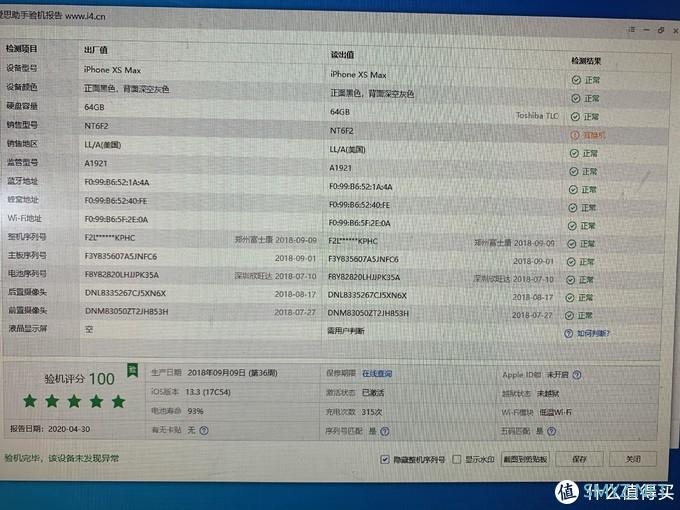Viewport: 680px width, 510px height.
Task: Click the factory value NT6F2
Action: coord(96,126)
